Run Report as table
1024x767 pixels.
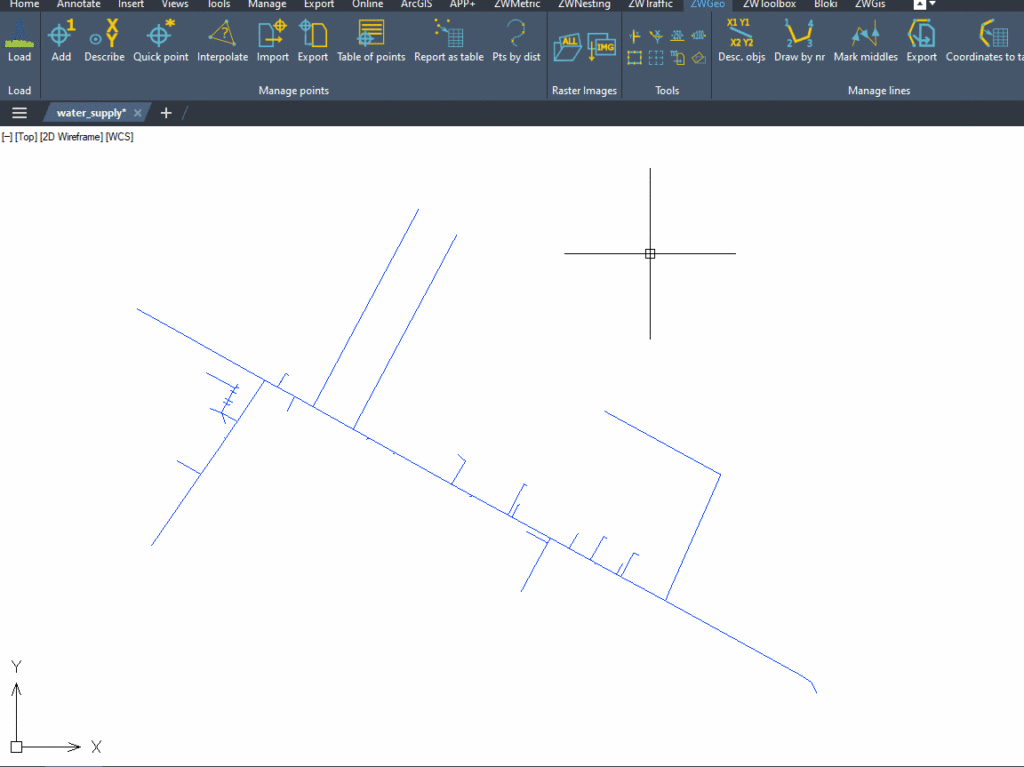[449, 41]
